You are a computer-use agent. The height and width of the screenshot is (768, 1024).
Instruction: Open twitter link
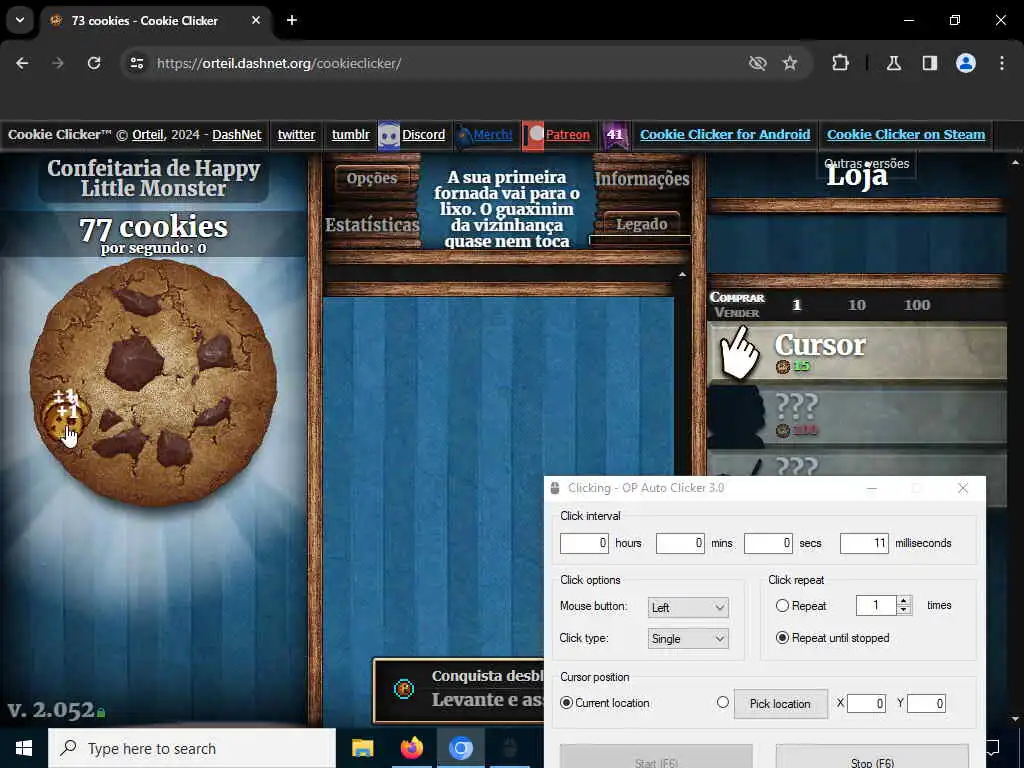click(x=296, y=135)
